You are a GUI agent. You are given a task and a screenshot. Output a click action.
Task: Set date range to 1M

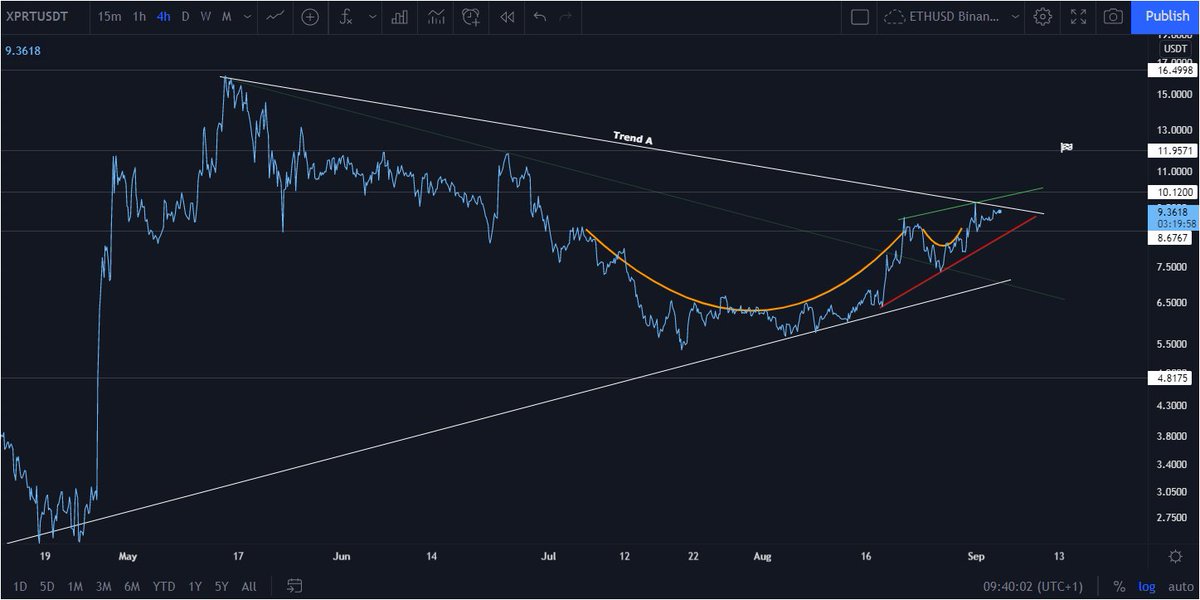(x=76, y=586)
